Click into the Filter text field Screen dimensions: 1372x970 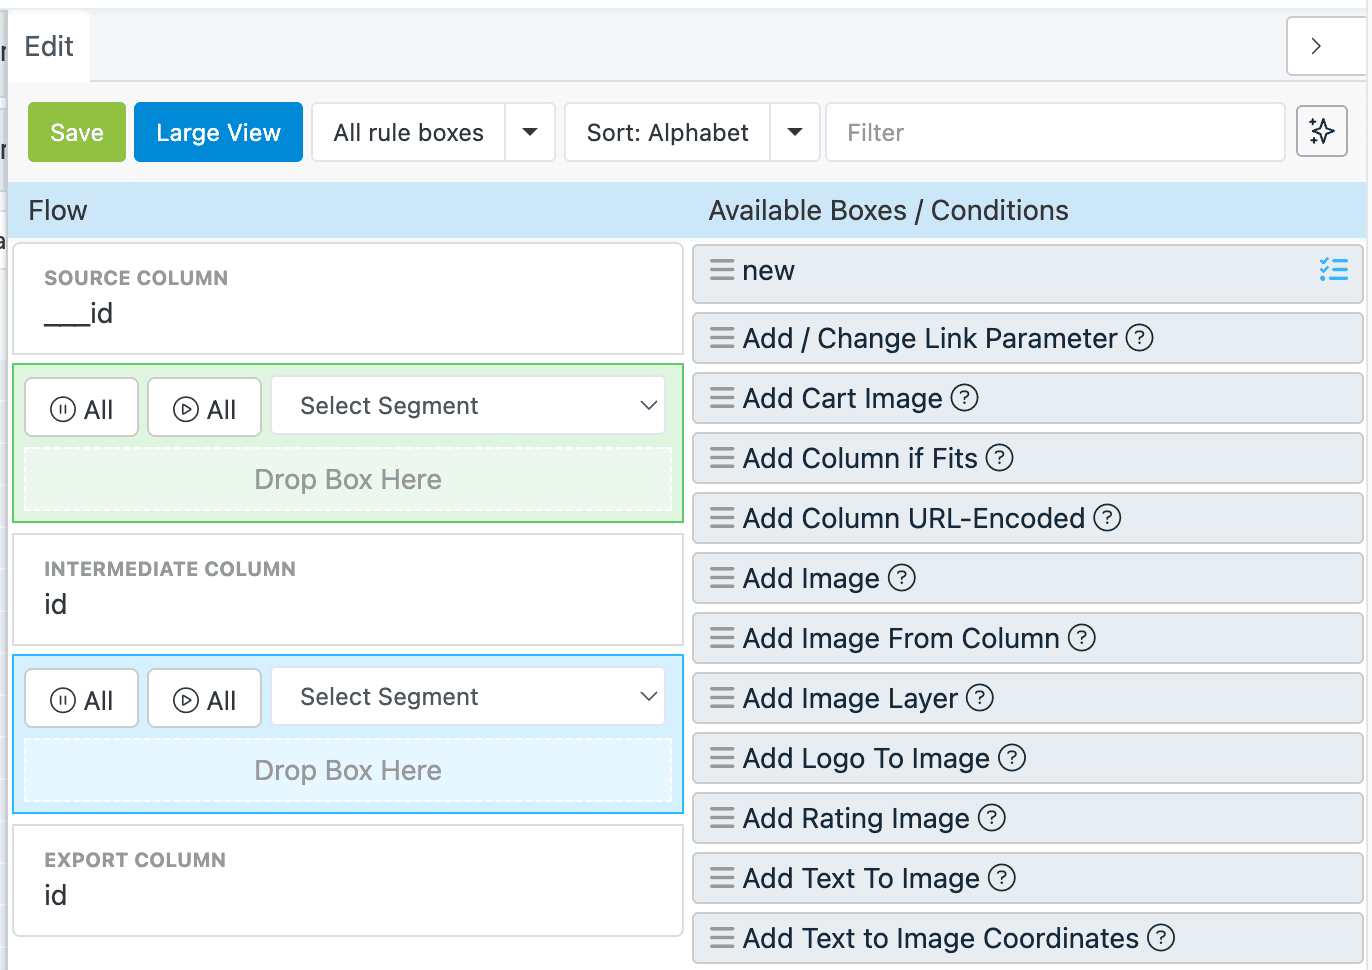click(1055, 132)
